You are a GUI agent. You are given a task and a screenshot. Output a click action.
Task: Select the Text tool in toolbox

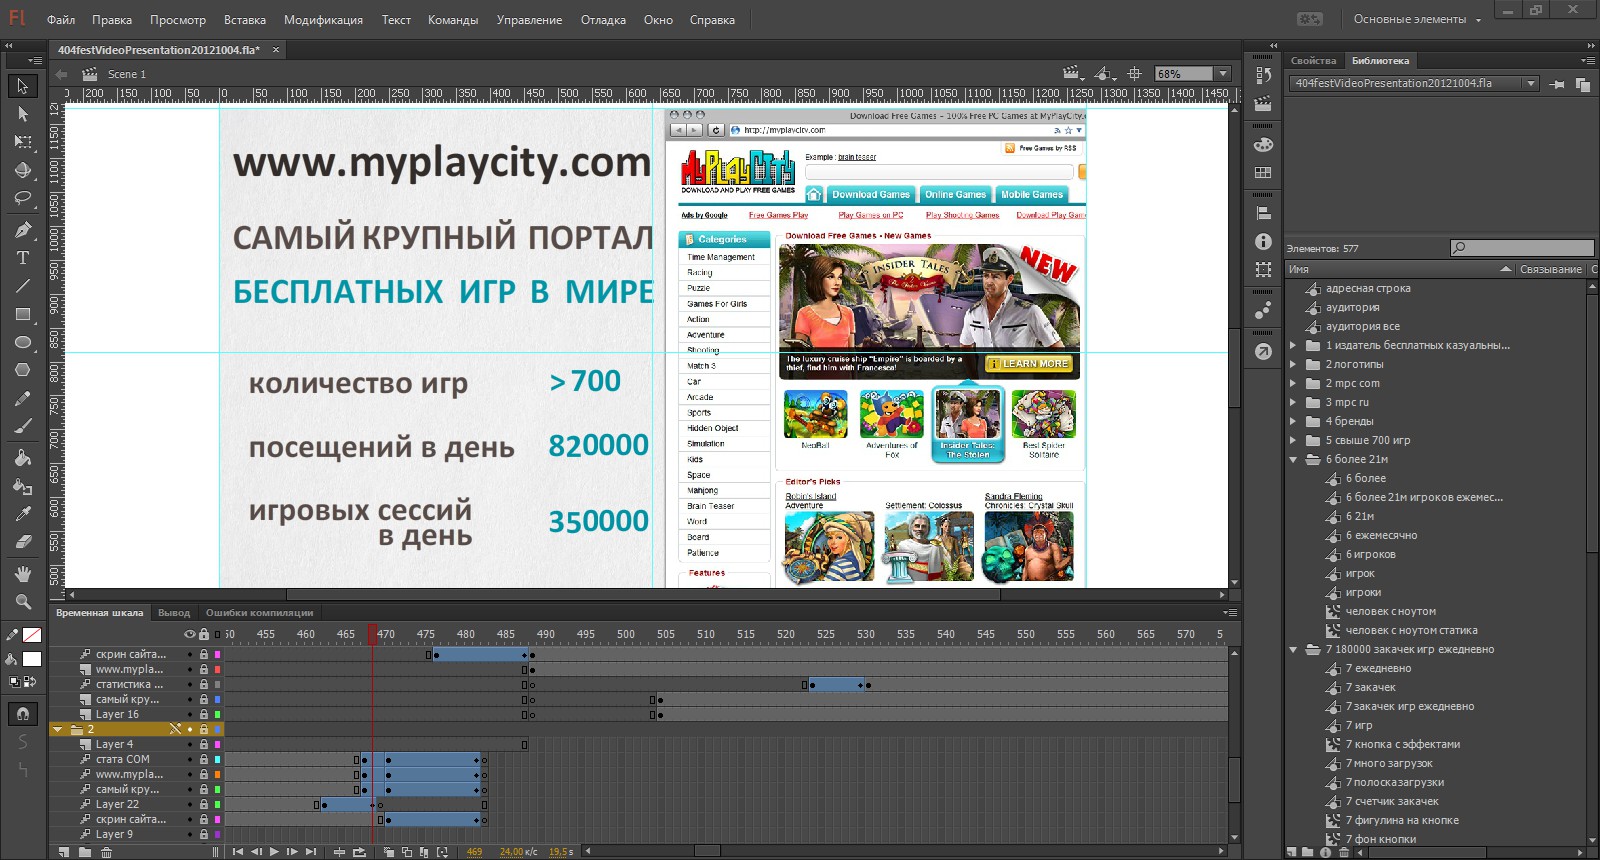point(23,258)
